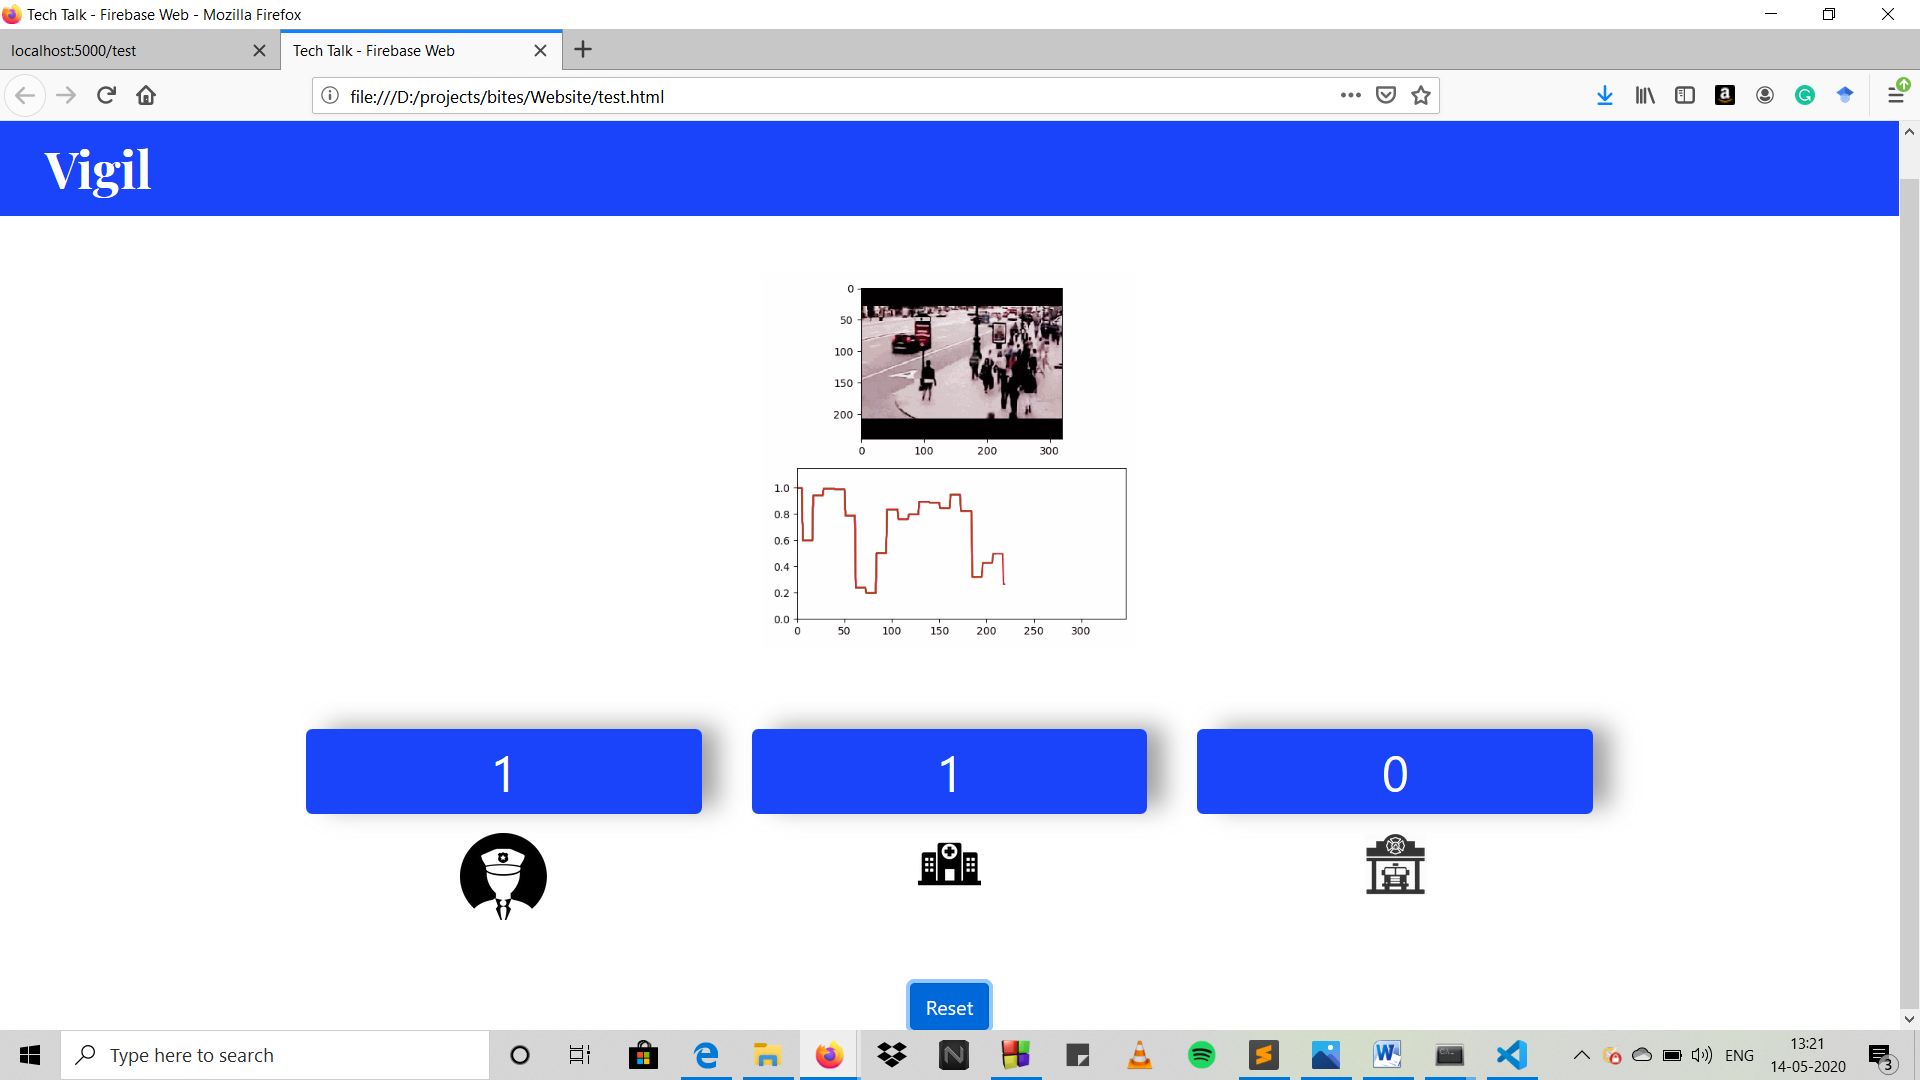Click the police counter button showing 1

point(503,772)
